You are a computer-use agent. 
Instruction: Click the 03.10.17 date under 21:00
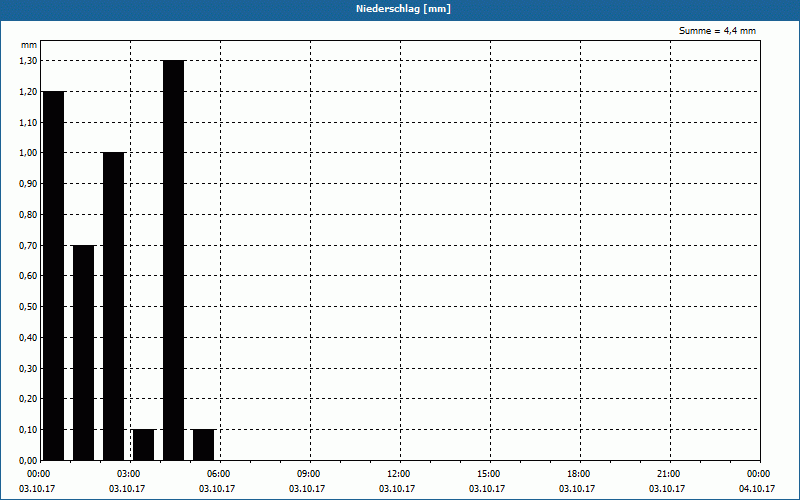pos(667,489)
